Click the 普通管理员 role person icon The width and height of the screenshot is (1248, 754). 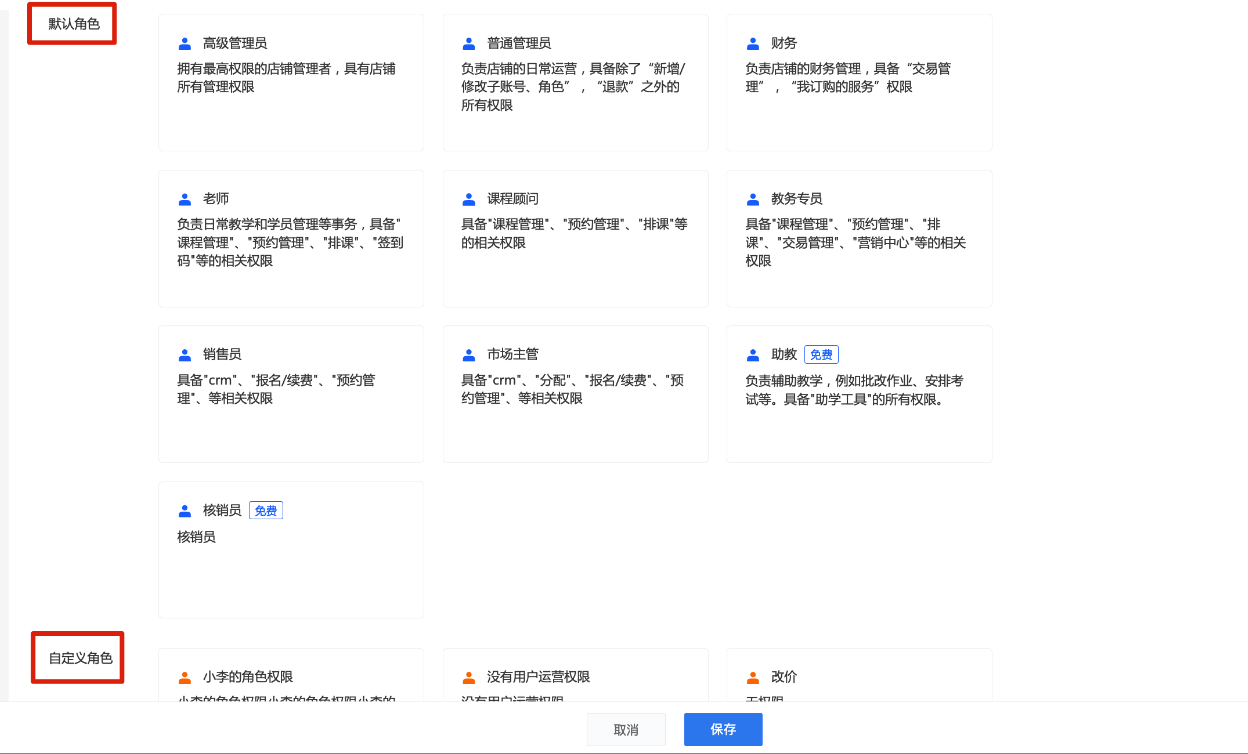click(x=469, y=44)
